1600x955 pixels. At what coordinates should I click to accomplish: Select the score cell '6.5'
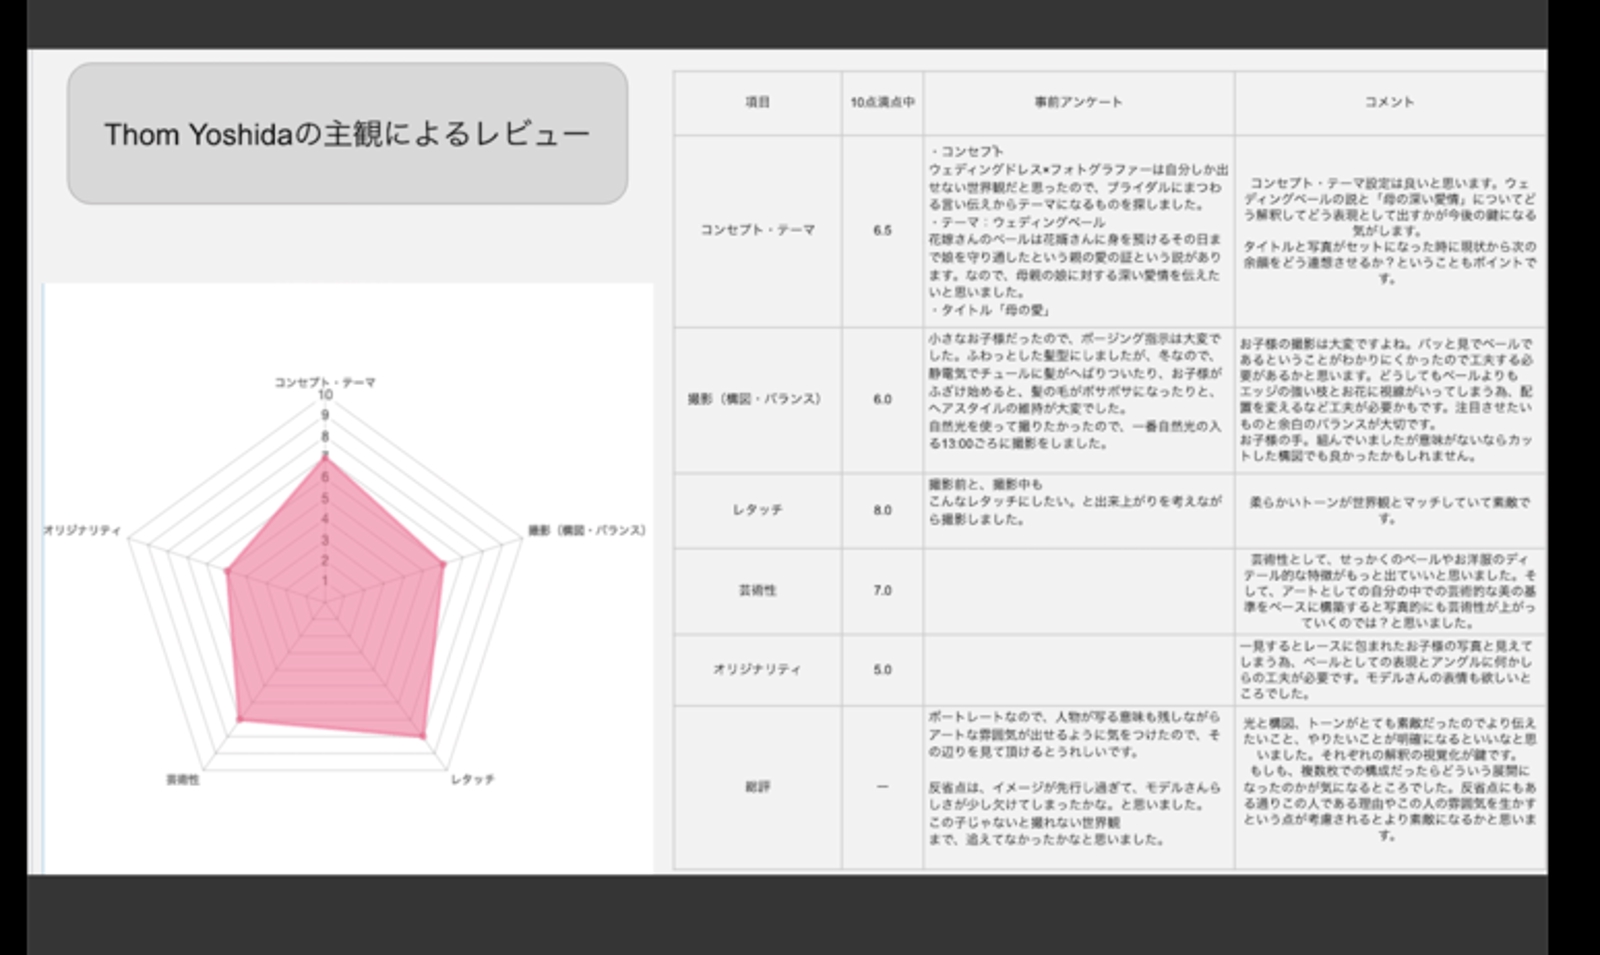(882, 230)
